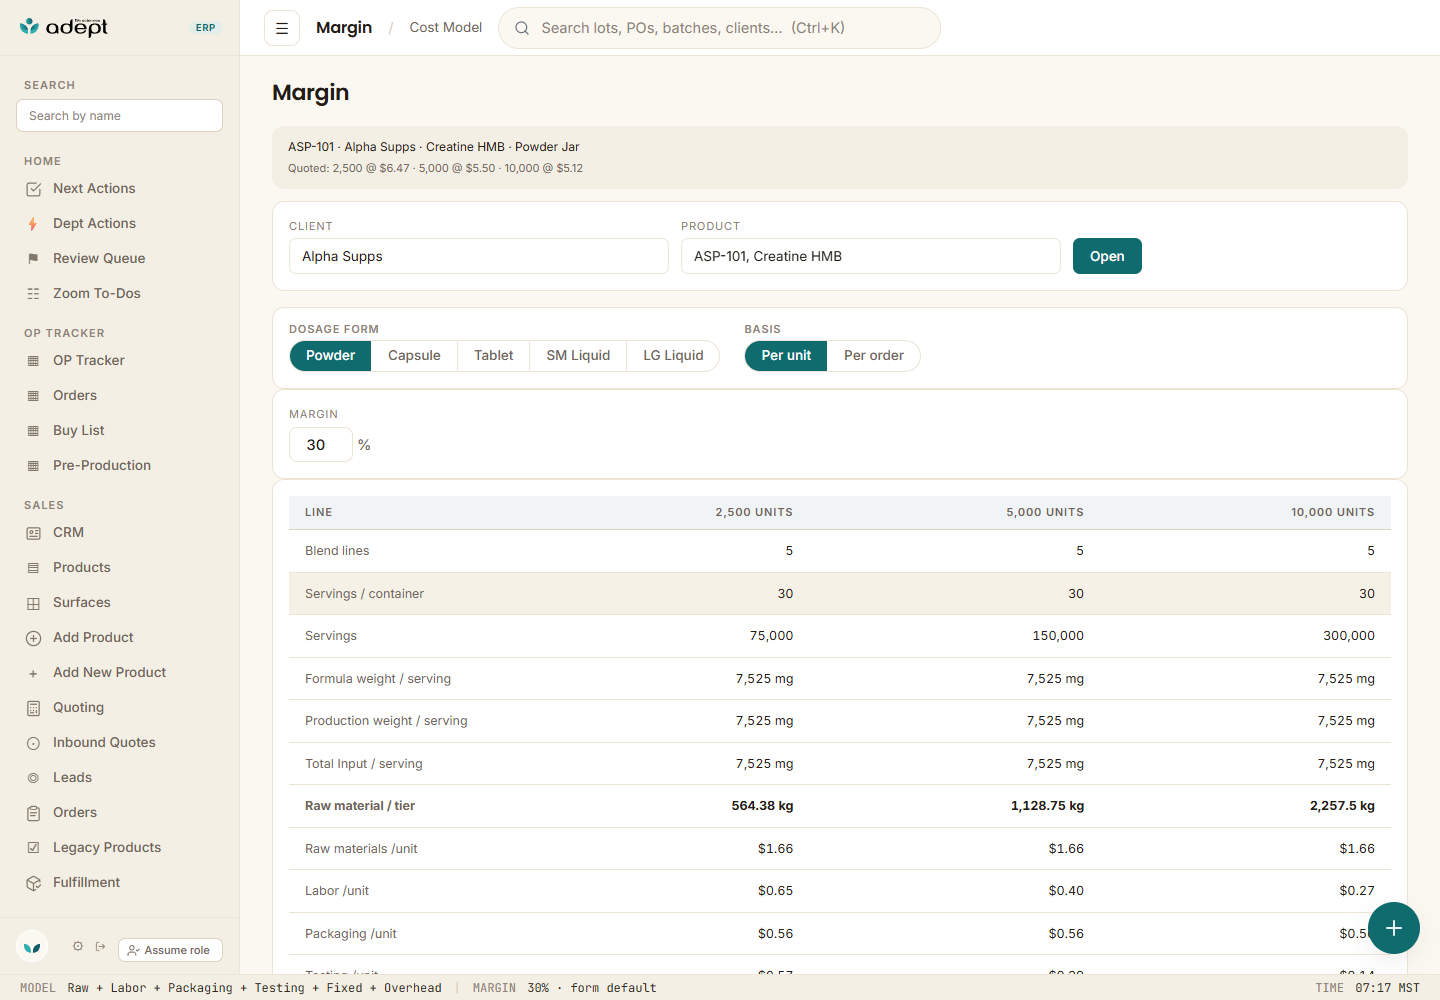This screenshot has width=1440, height=1000.
Task: Open Inbound Quotes link
Action: (x=104, y=743)
